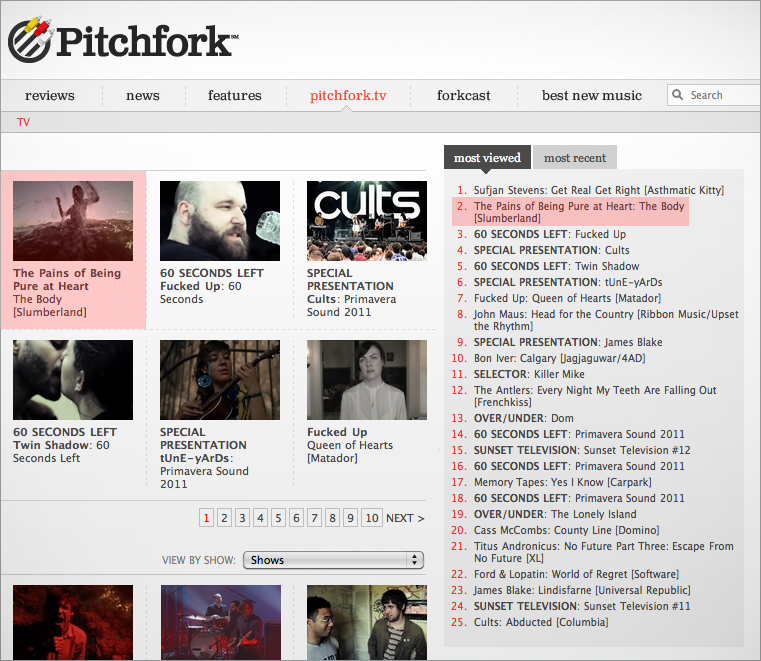This screenshot has width=761, height=661.
Task: Go to pagination page 3
Action: pos(242,518)
